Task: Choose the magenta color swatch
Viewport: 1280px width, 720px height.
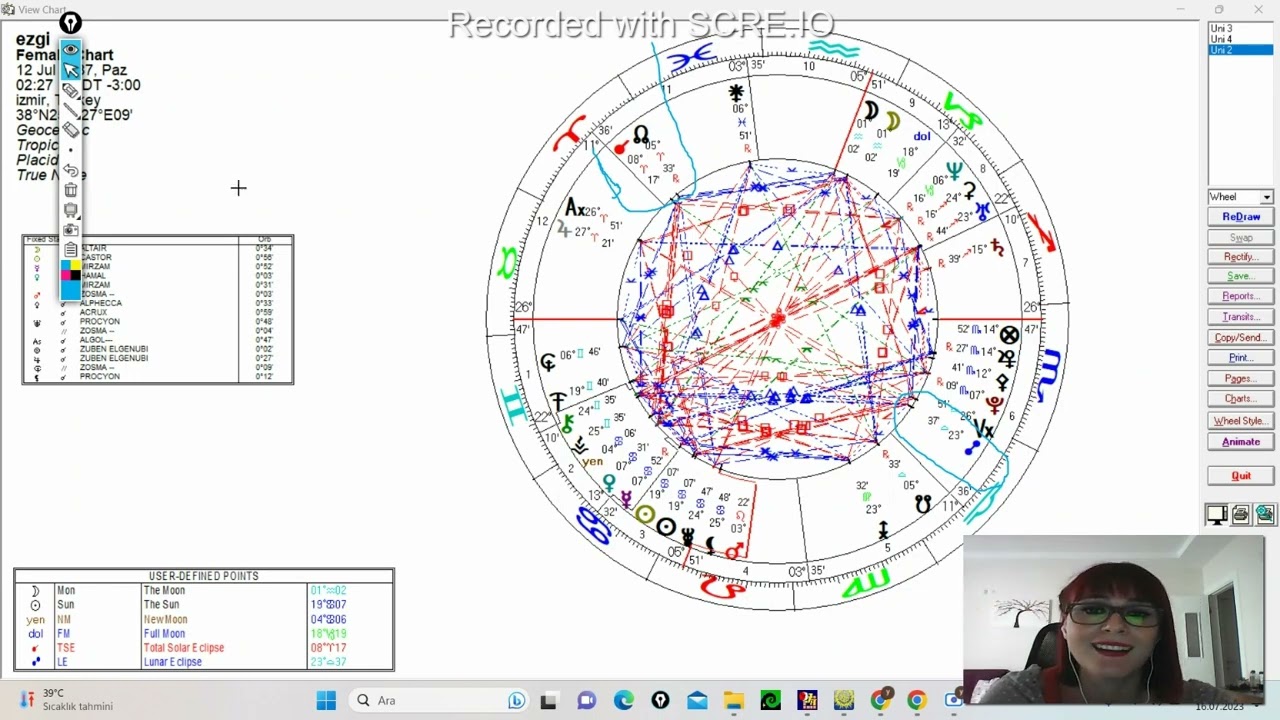Action: tap(66, 275)
